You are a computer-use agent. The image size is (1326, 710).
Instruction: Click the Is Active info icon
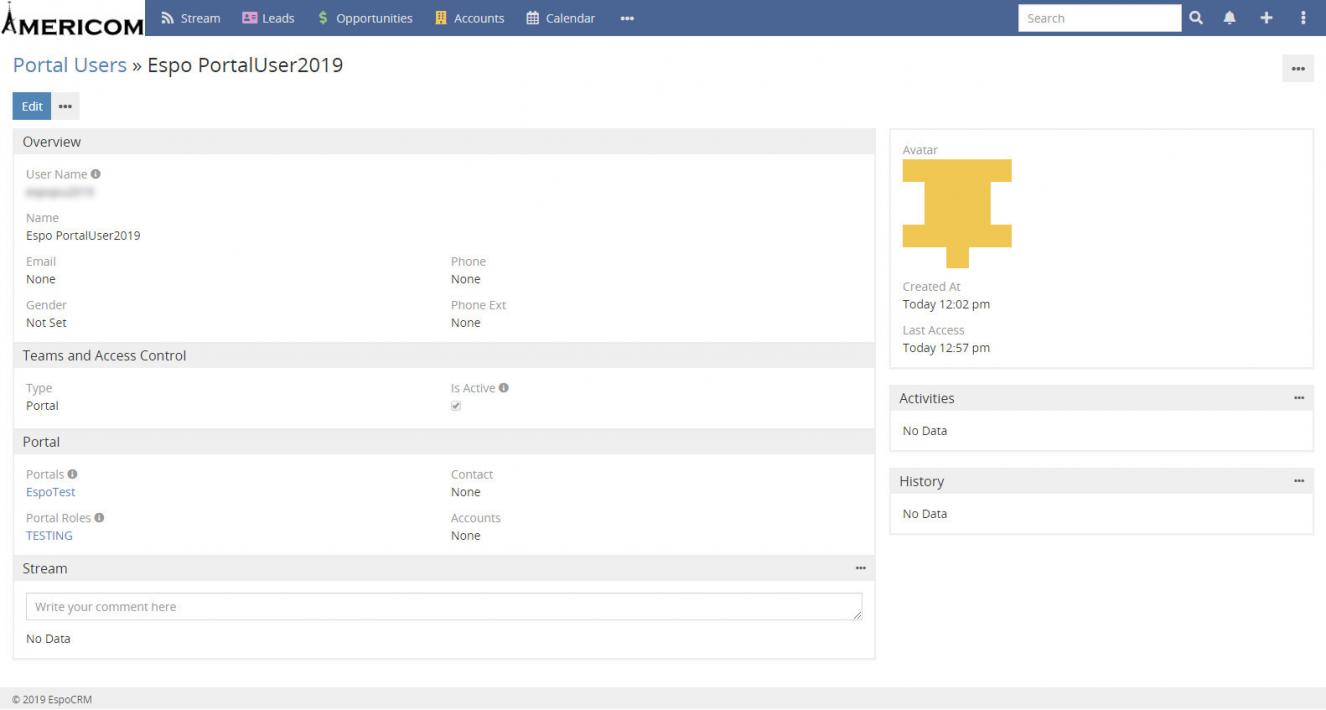[504, 388]
